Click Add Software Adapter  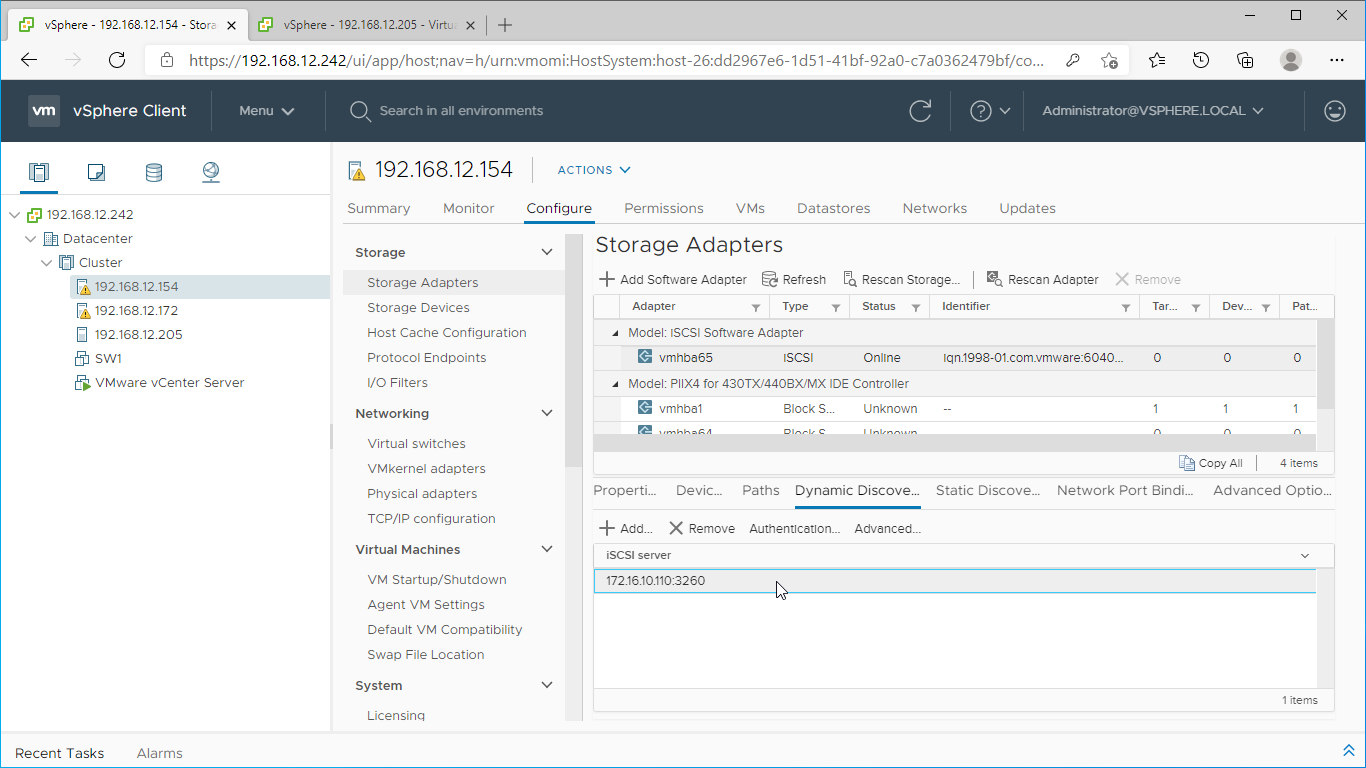(673, 280)
